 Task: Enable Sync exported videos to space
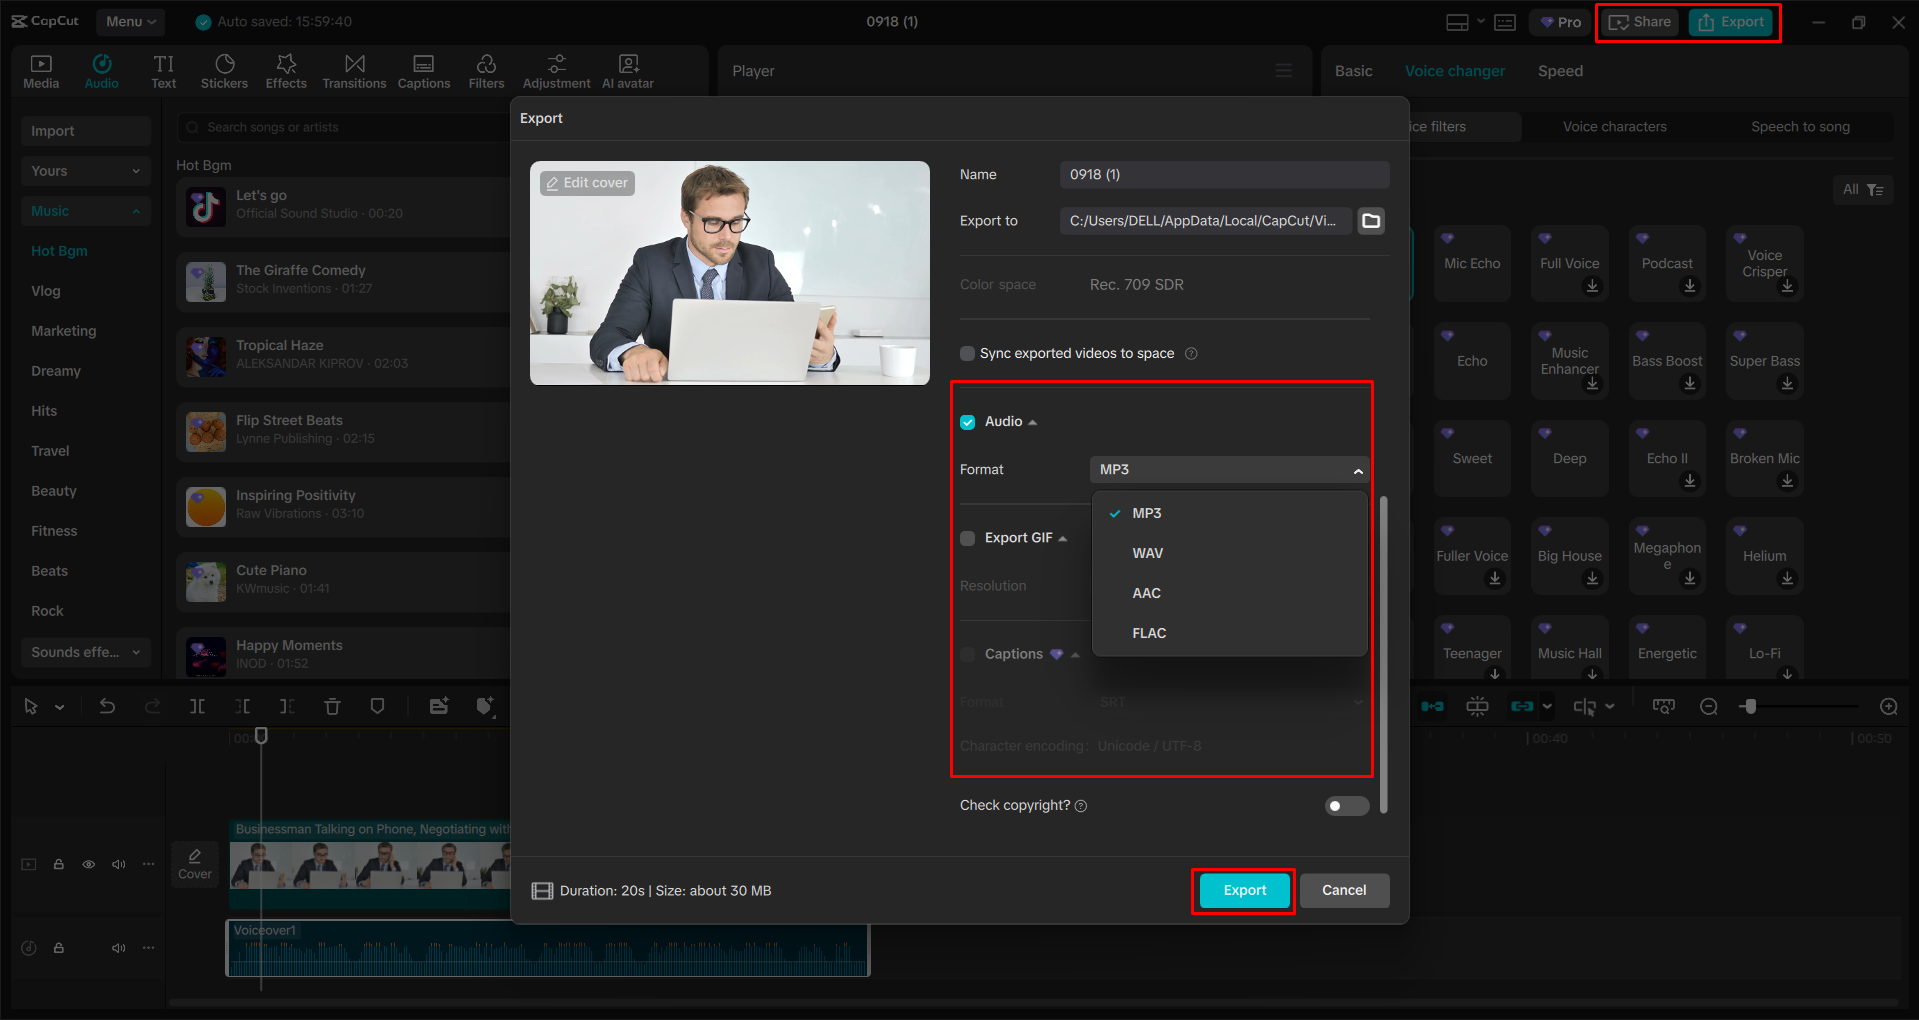pos(967,353)
